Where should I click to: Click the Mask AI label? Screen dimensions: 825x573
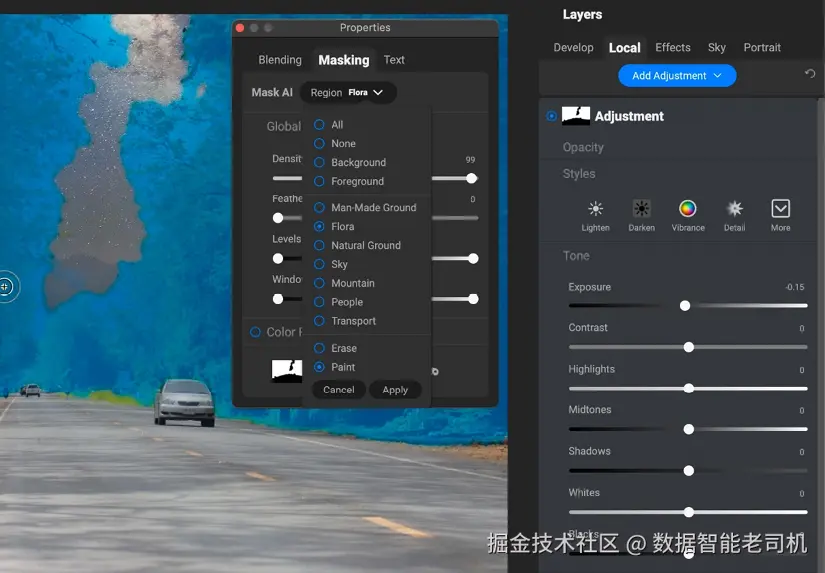272,93
